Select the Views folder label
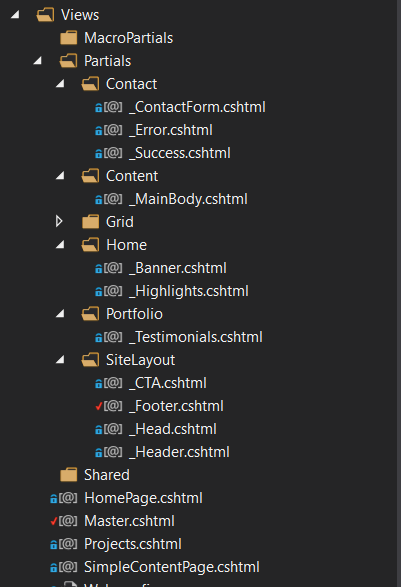This screenshot has height=587, width=401. point(80,15)
